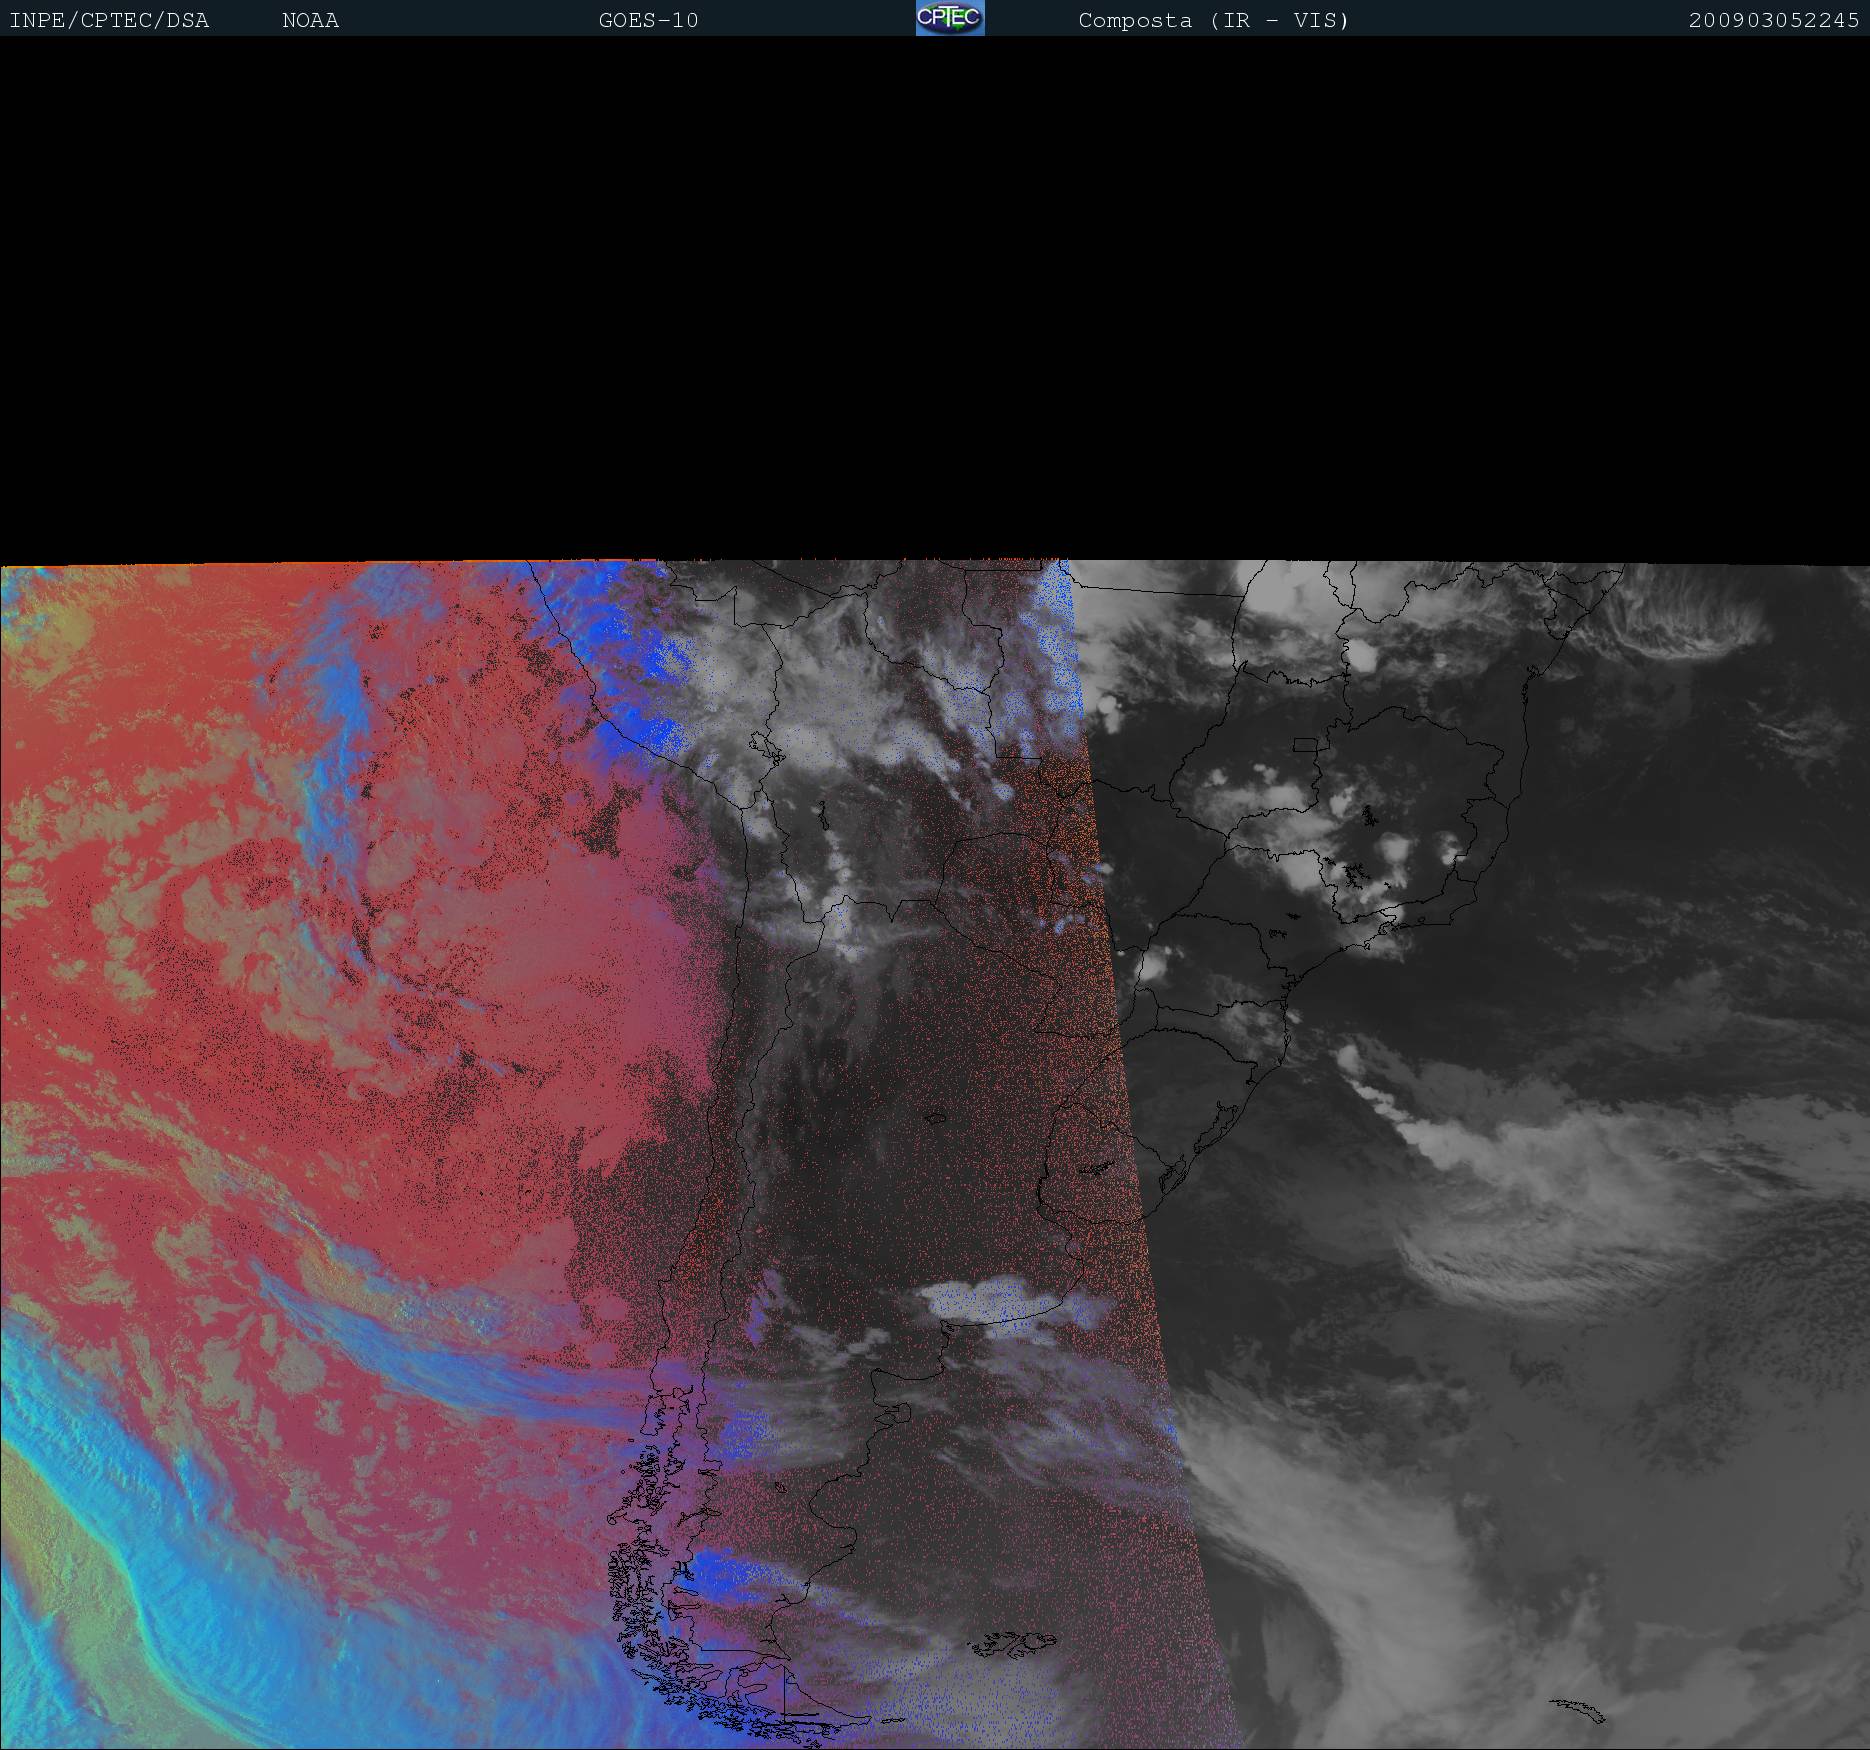Click the CPTEC logo in the header

pos(950,18)
